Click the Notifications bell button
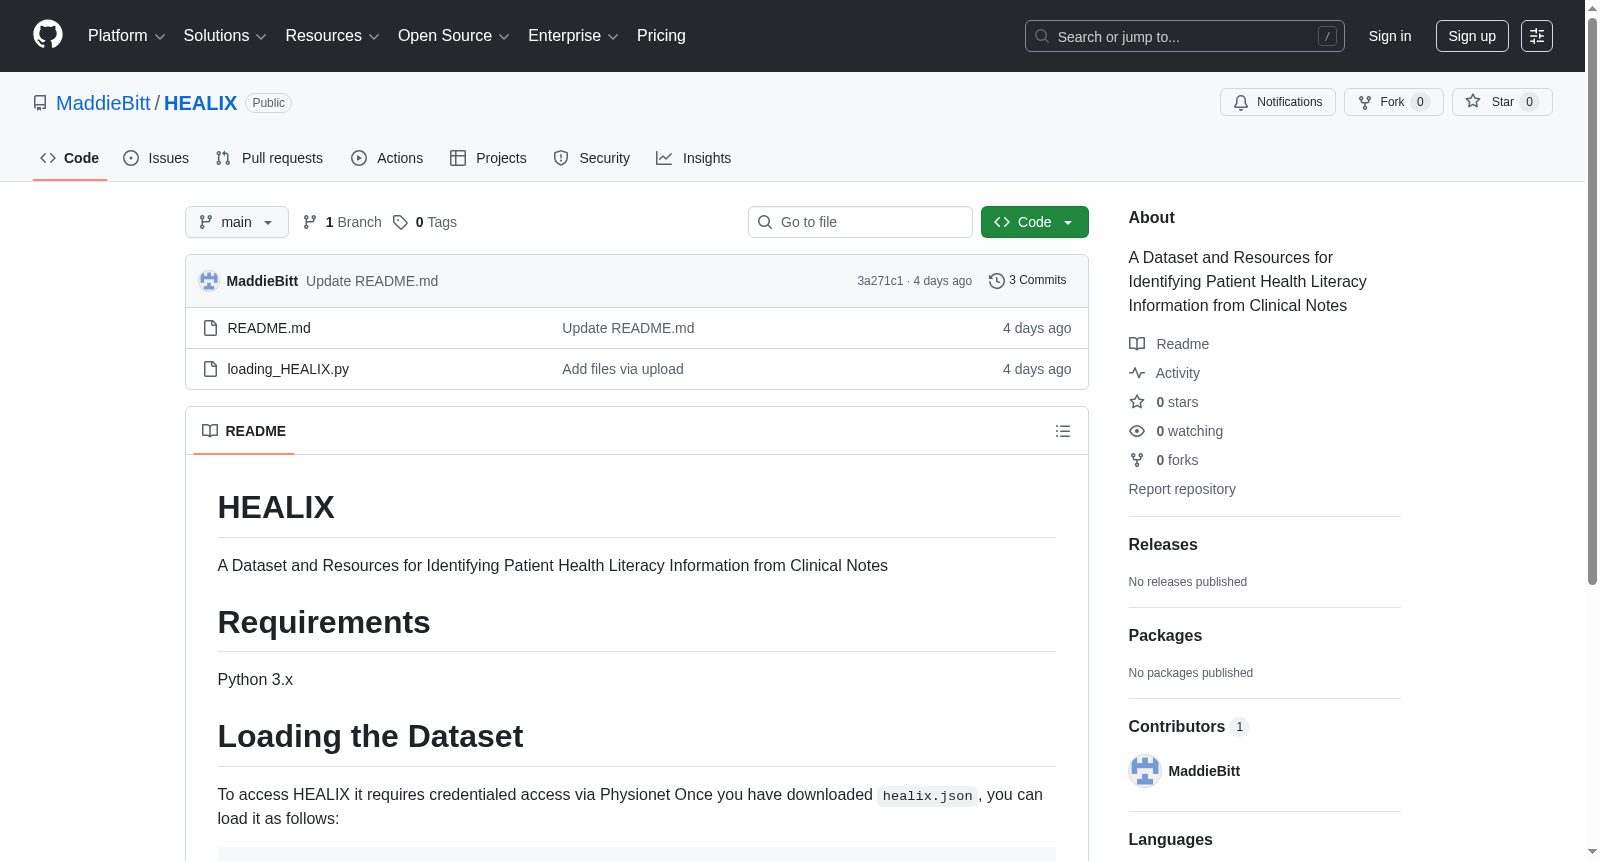The width and height of the screenshot is (1600, 861). pos(1277,102)
